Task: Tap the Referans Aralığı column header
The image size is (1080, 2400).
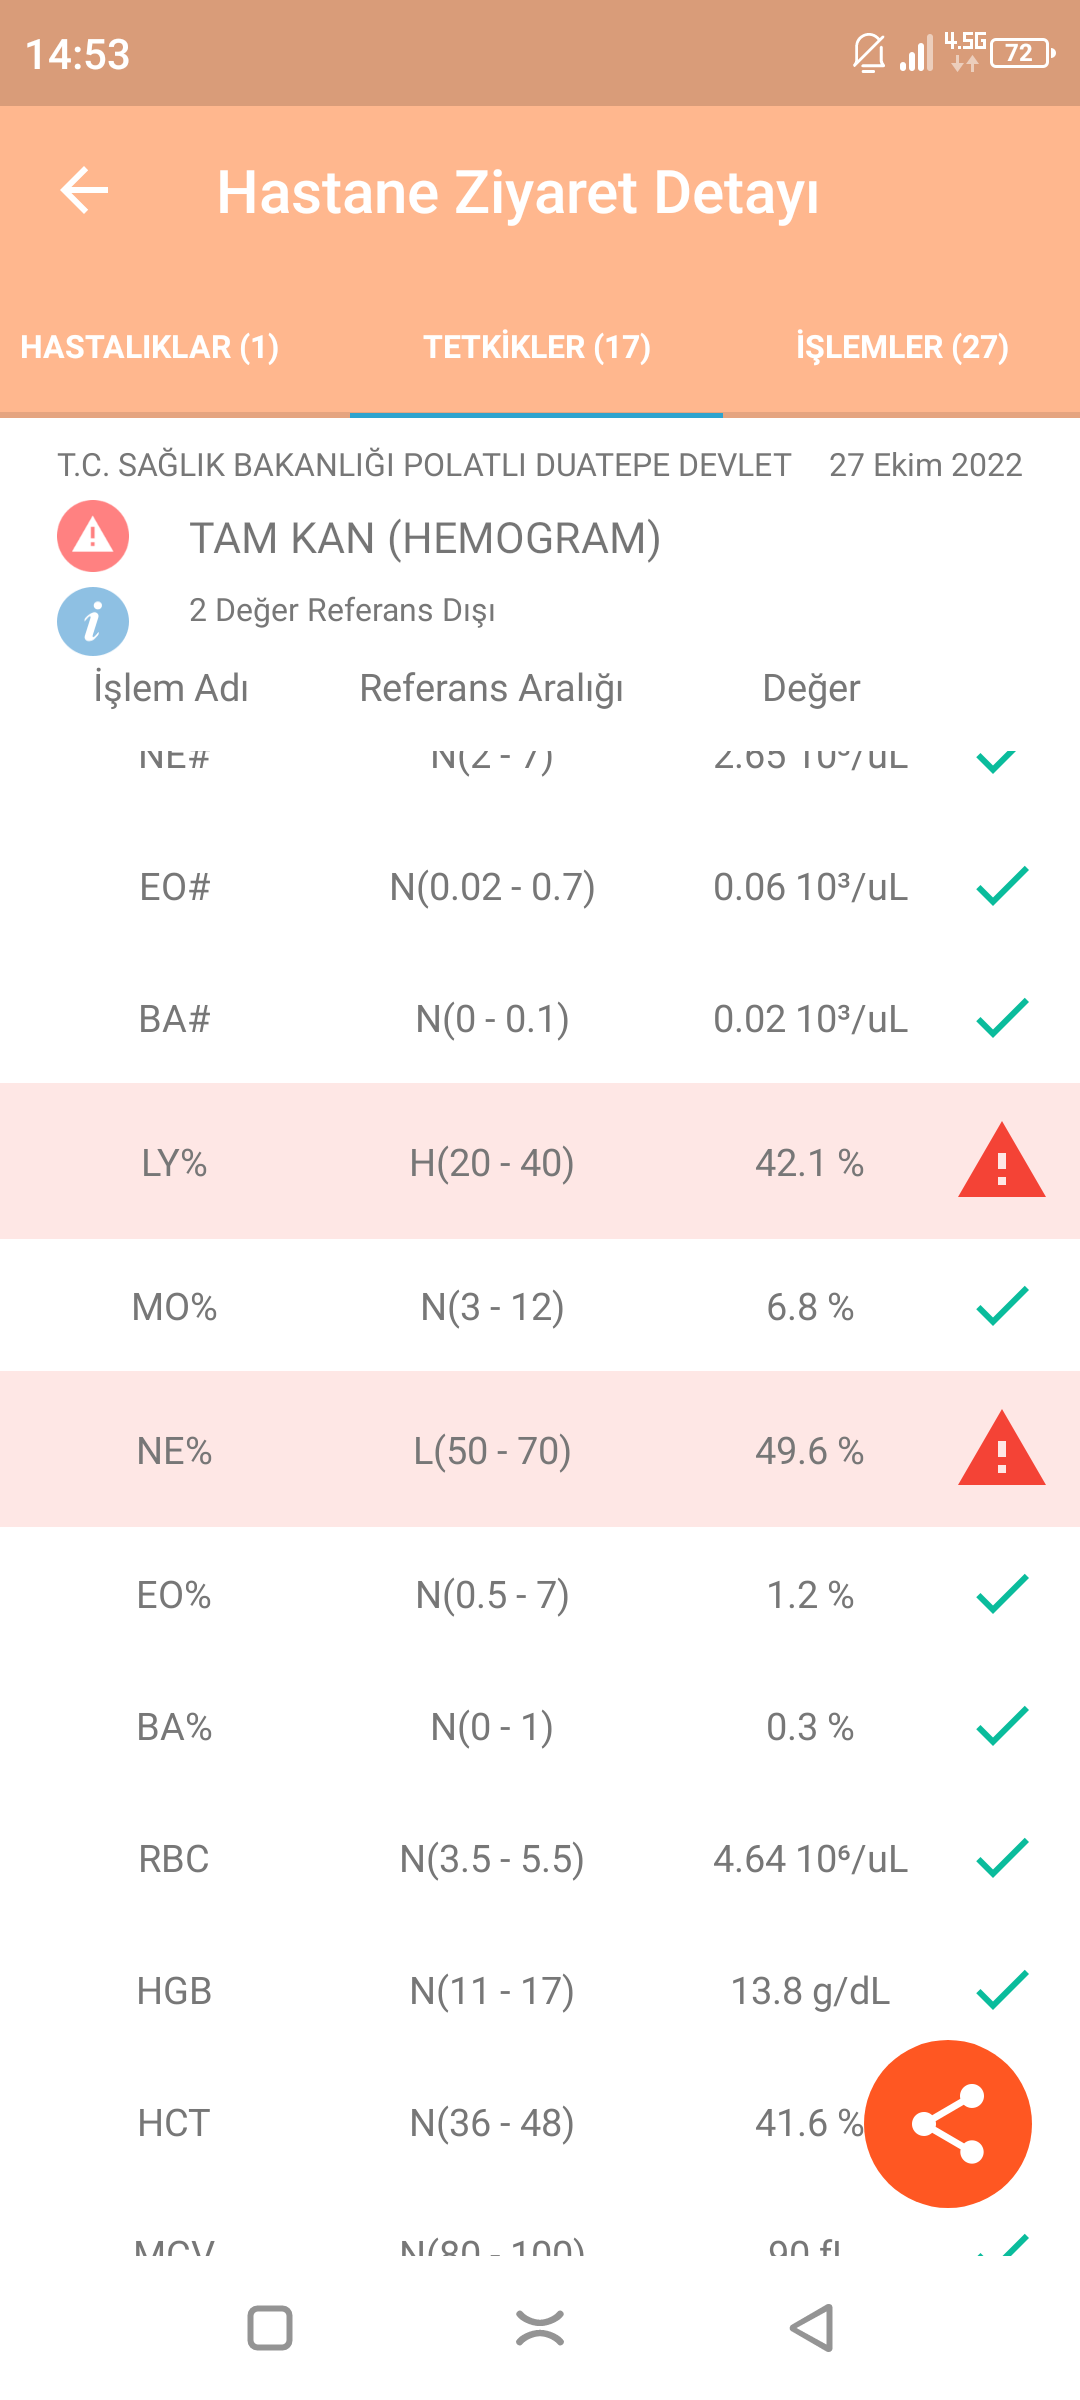Action: (491, 688)
